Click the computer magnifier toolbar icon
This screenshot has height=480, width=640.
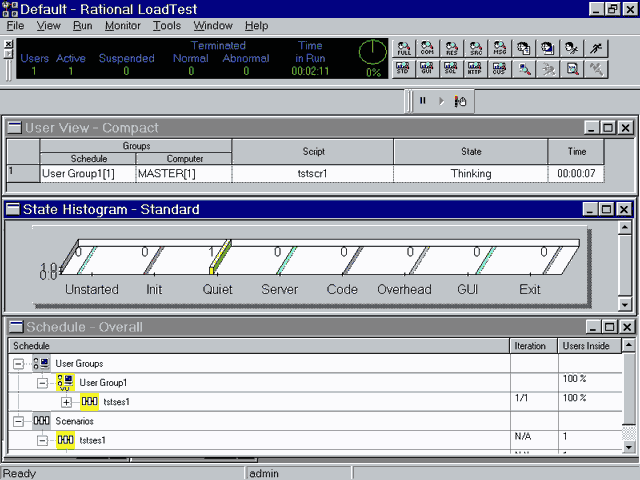(524, 69)
